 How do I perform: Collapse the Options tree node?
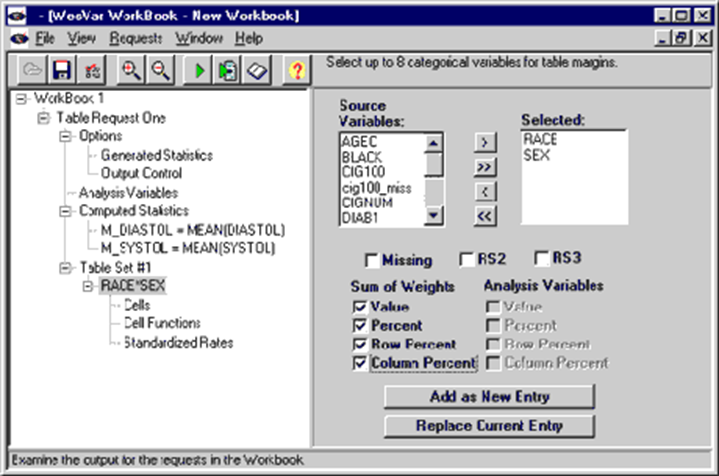pyautogui.click(x=66, y=136)
